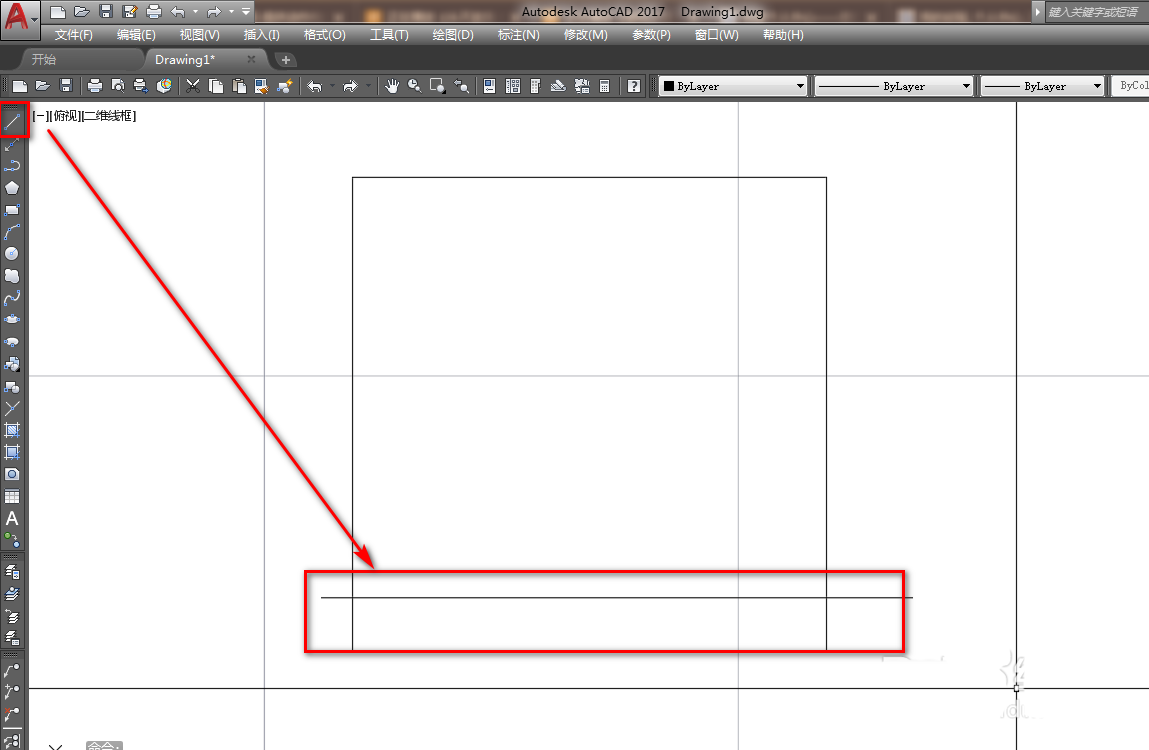
Task: Open the 绘图(D) menu
Action: pyautogui.click(x=453, y=34)
